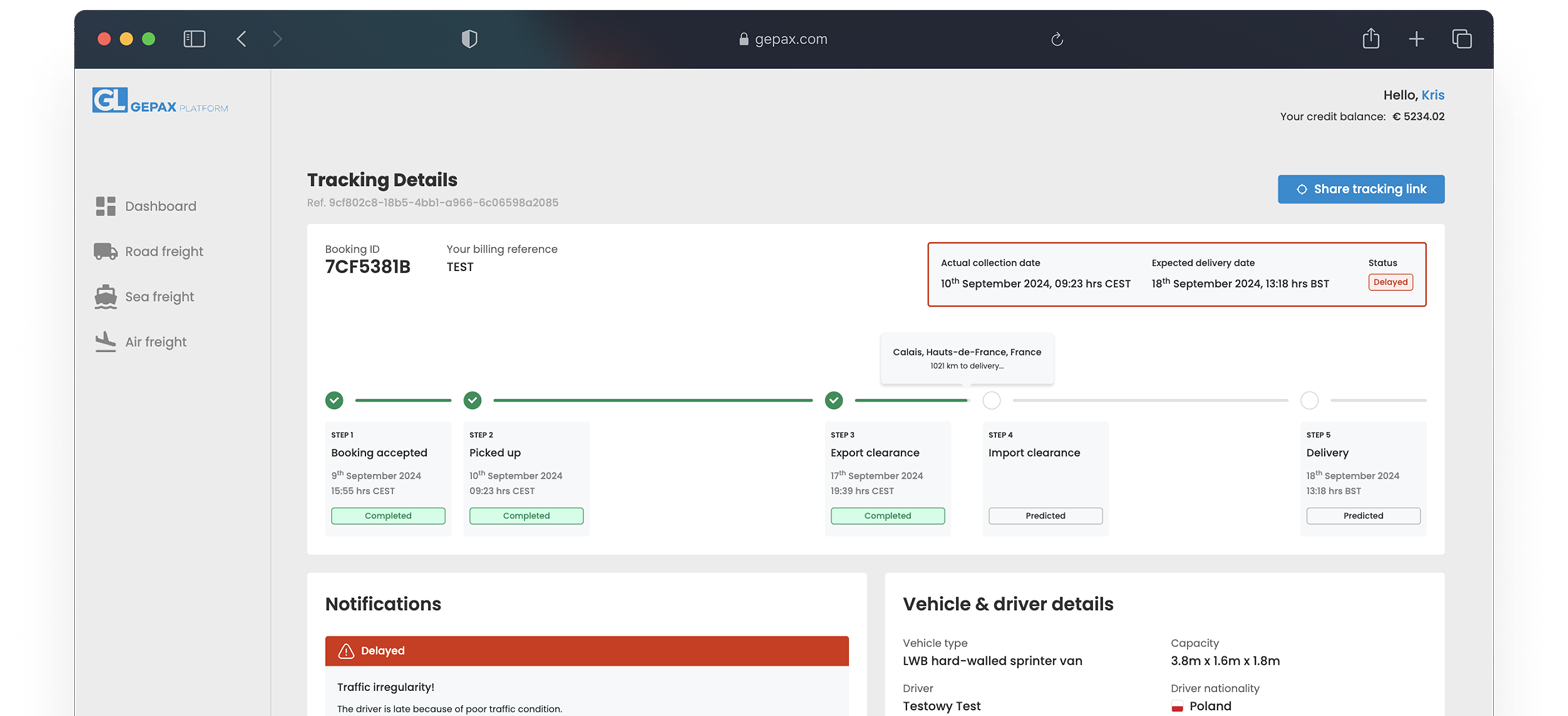Click the Predicted badge under Import clearance
The height and width of the screenshot is (716, 1568).
coord(1045,516)
